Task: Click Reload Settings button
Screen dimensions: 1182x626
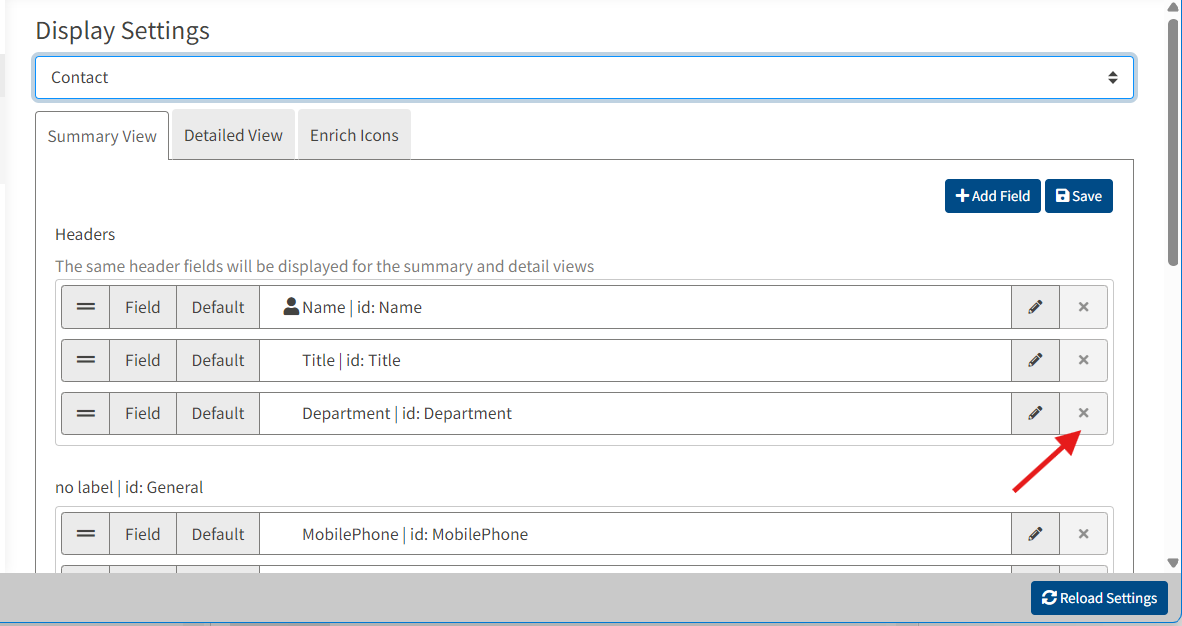Action: click(1099, 598)
